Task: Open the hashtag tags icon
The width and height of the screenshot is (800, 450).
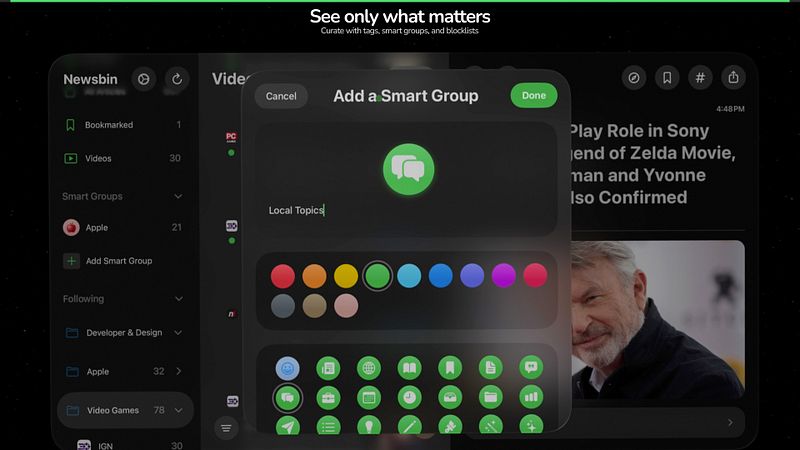Action: point(700,78)
